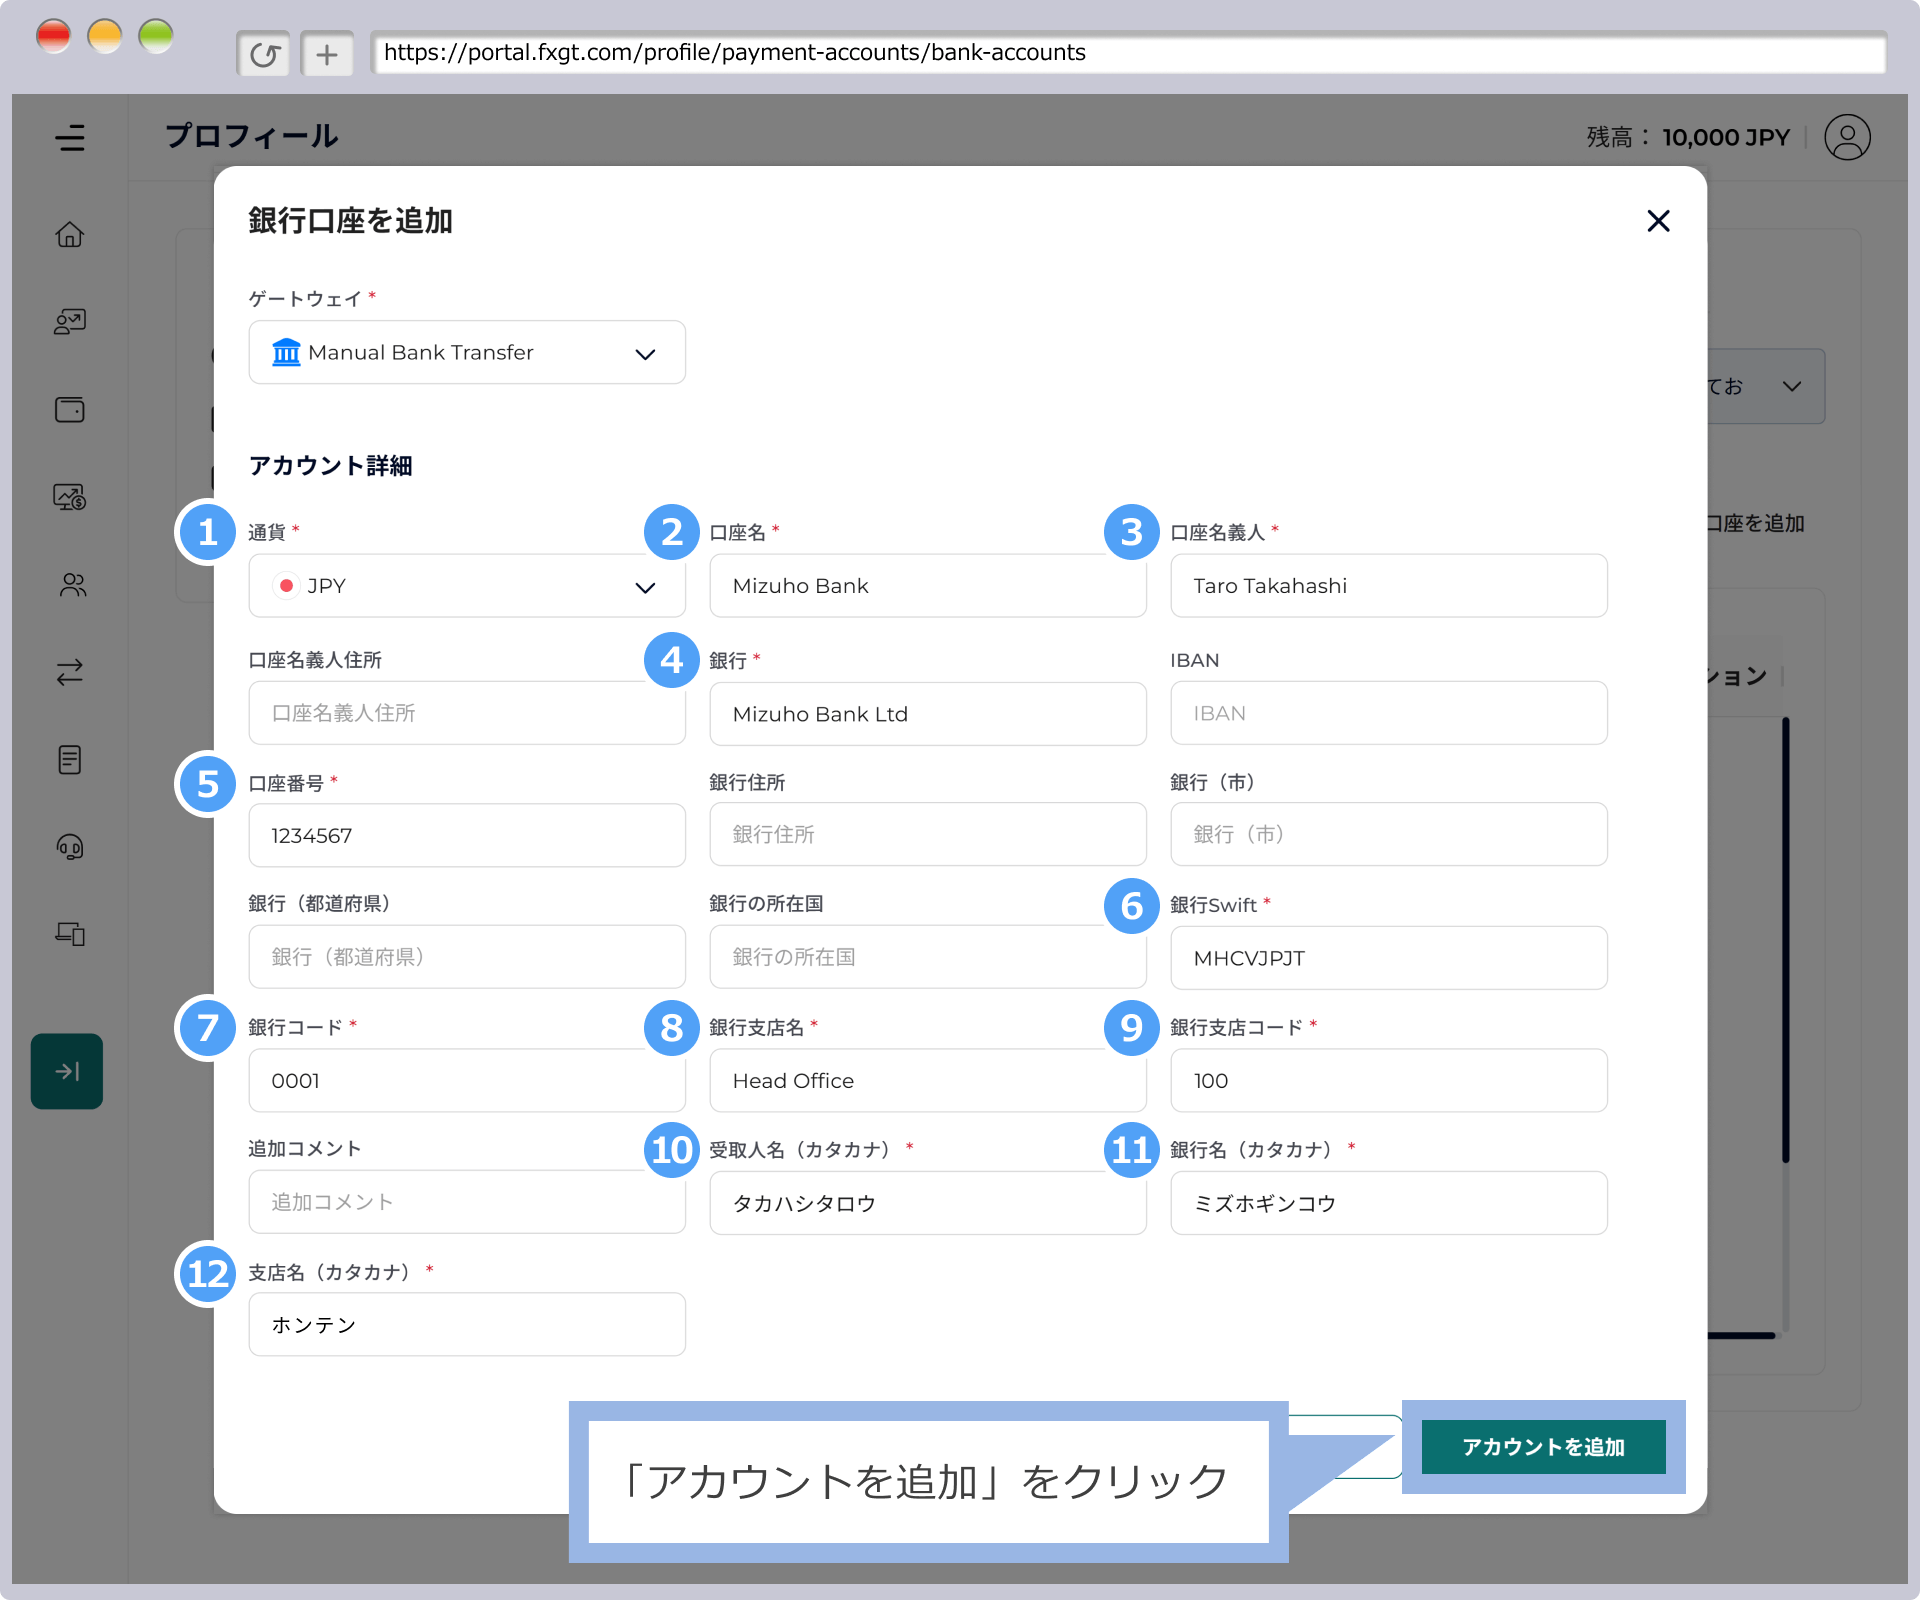Select the browser address bar URL
The height and width of the screenshot is (1600, 1920).
coord(733,53)
